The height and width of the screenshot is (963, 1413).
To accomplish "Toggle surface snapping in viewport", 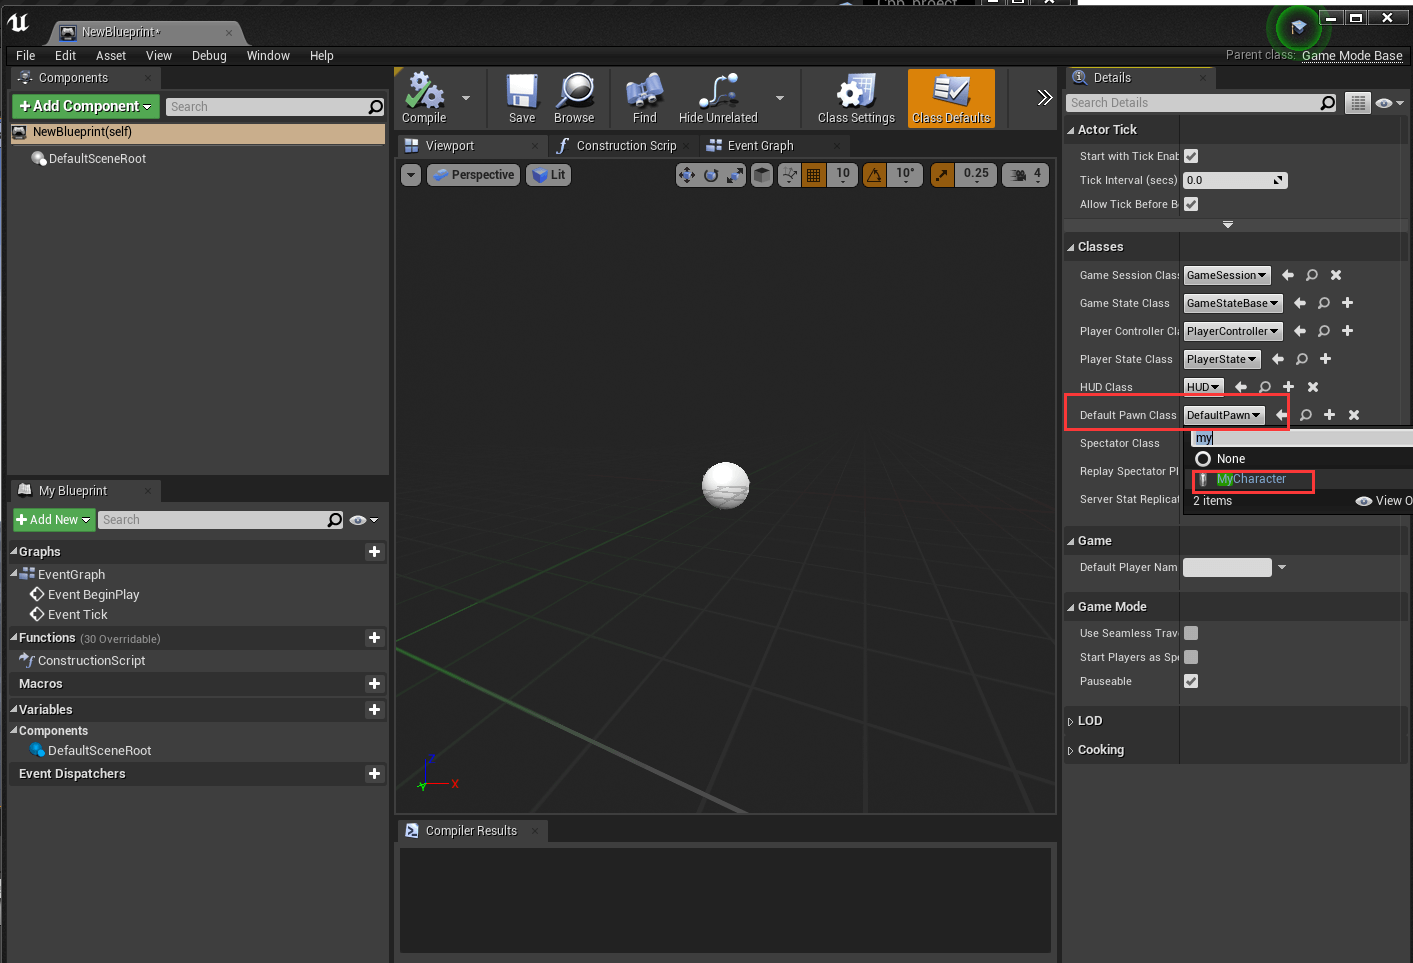I will tap(790, 175).
